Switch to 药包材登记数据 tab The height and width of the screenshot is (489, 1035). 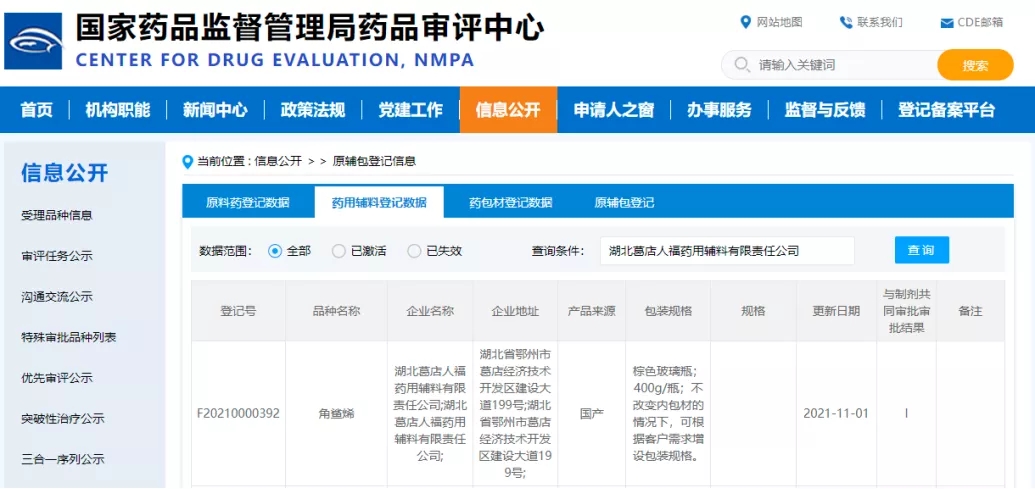(511, 203)
